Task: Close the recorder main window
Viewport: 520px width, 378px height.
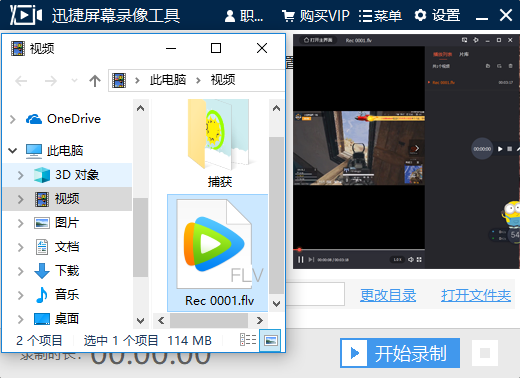Action: 506,15
